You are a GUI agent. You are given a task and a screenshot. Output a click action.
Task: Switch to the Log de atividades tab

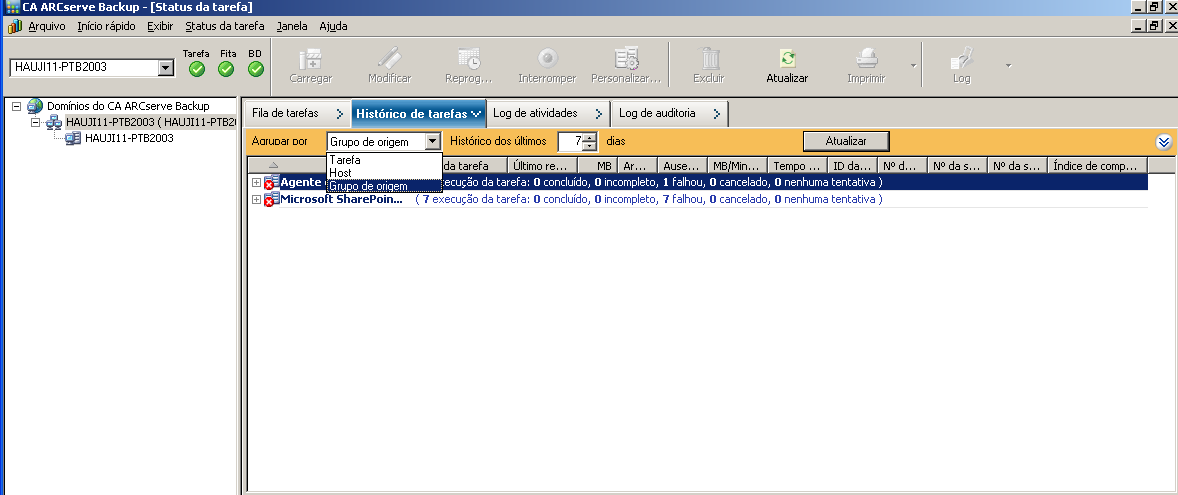point(548,113)
